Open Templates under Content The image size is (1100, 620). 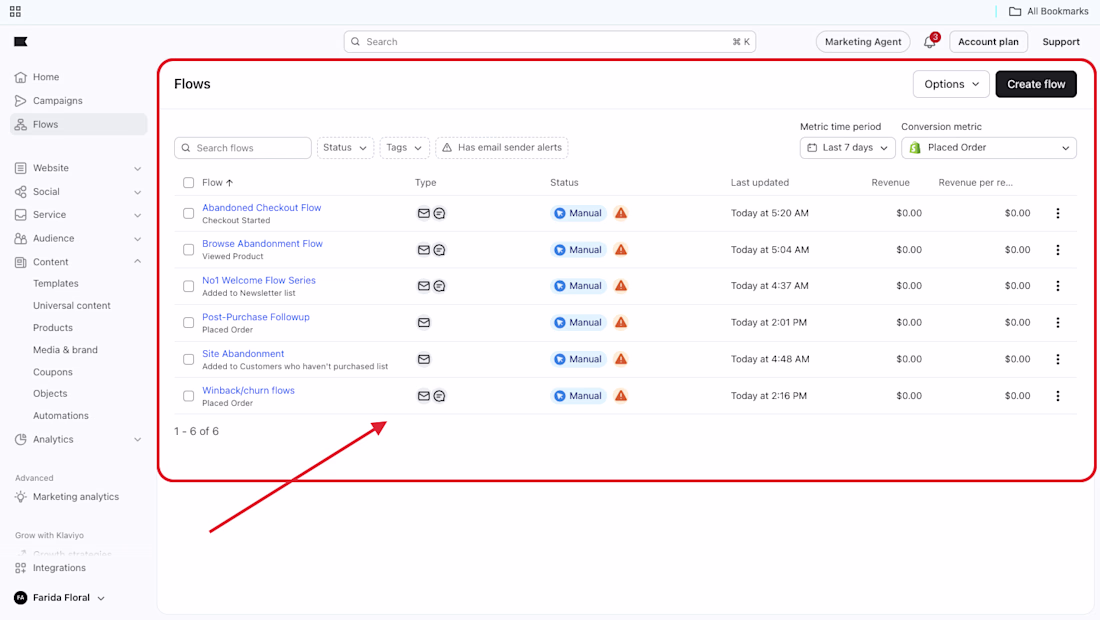pos(55,283)
